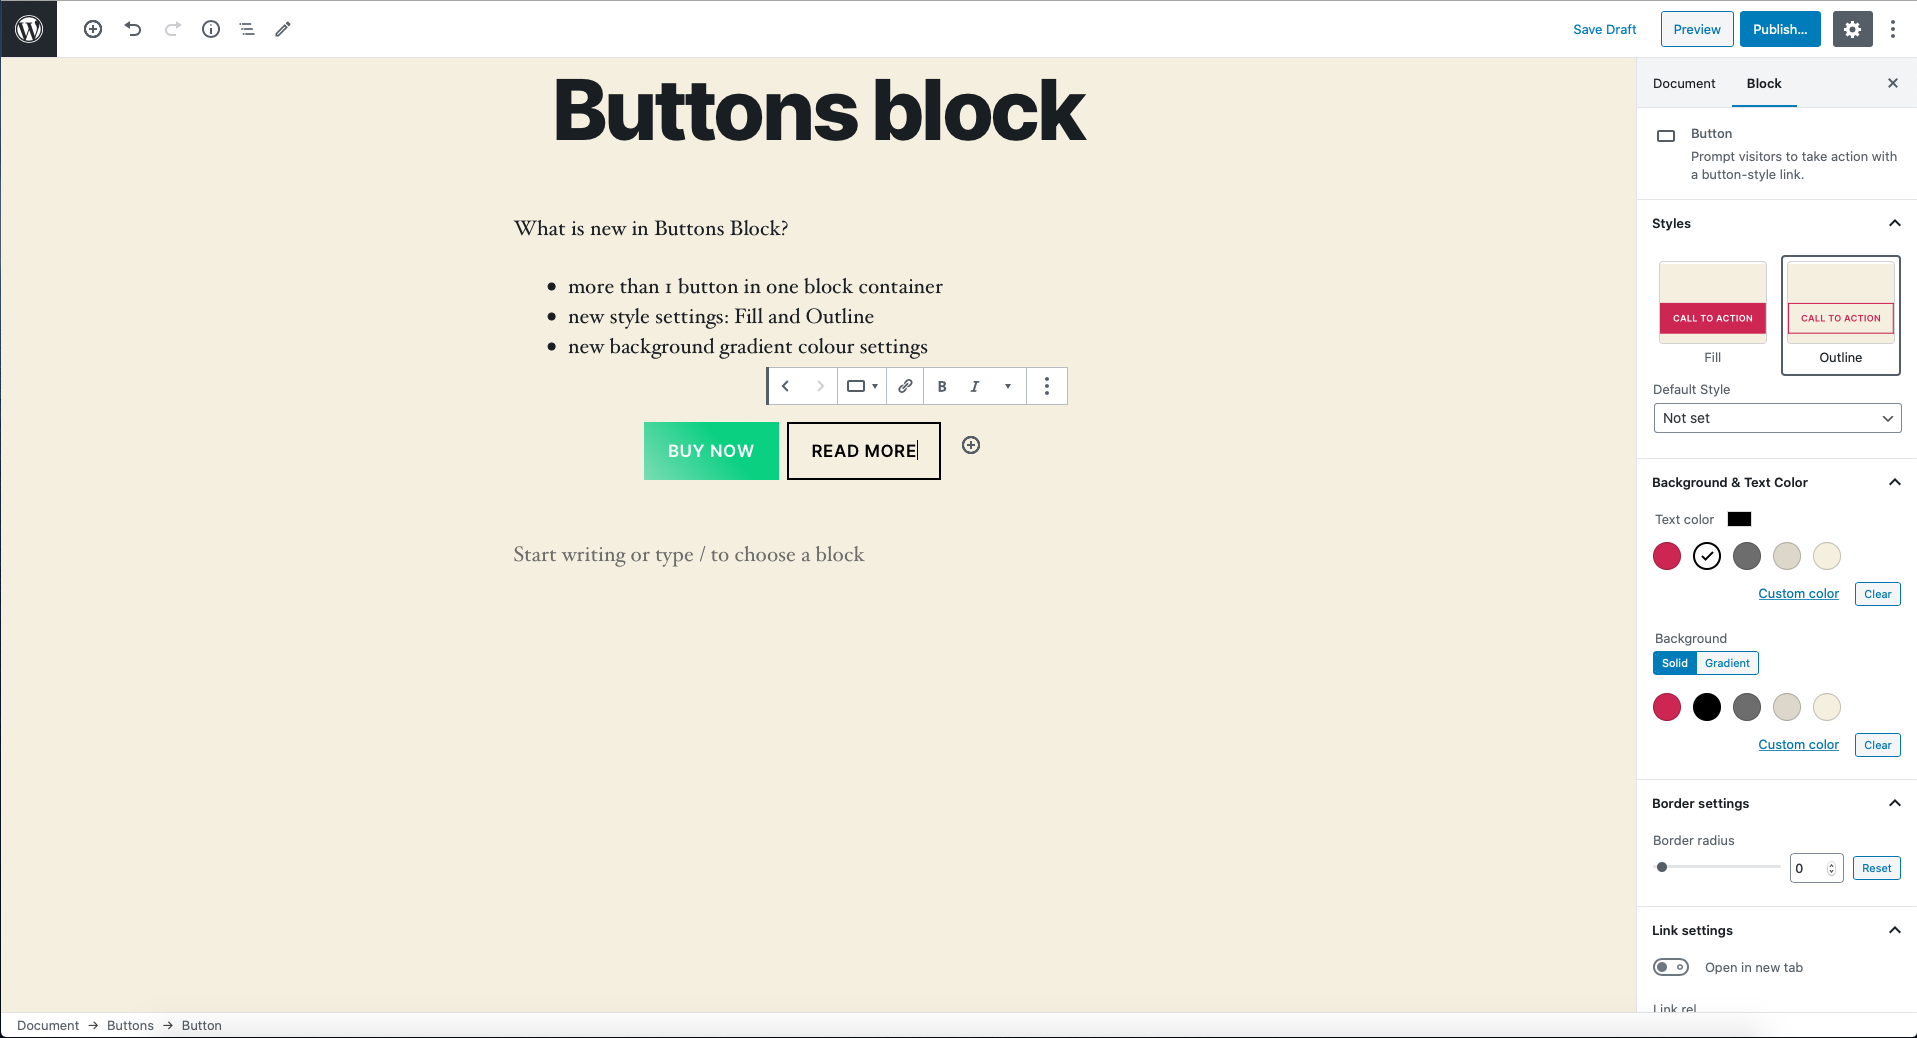Open content structure info icon
1917x1038 pixels.
[211, 29]
